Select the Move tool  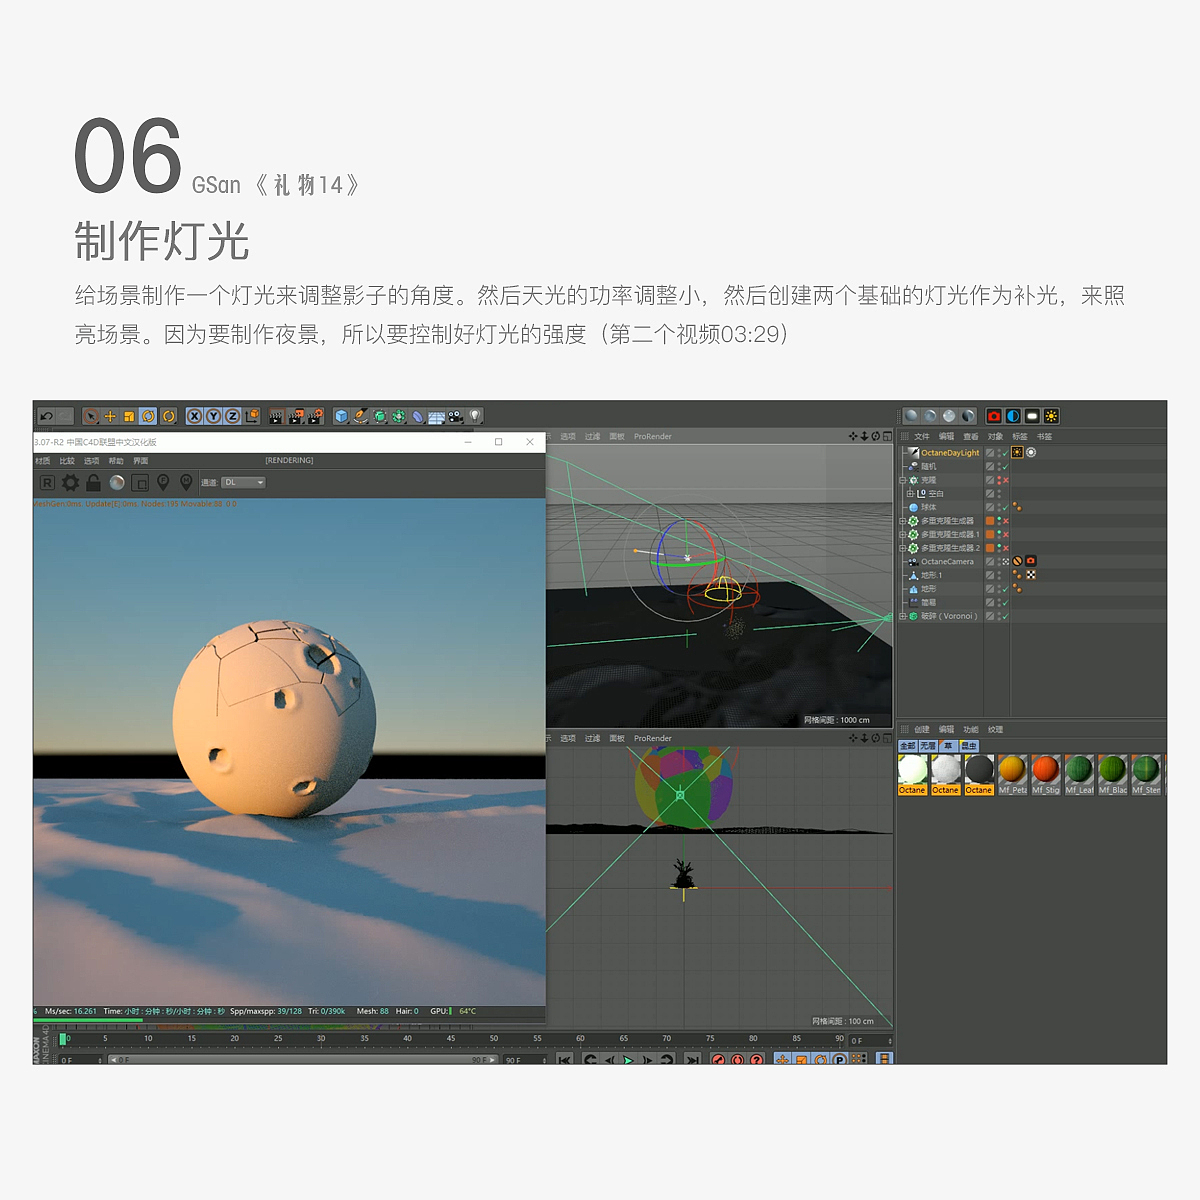pyautogui.click(x=110, y=416)
